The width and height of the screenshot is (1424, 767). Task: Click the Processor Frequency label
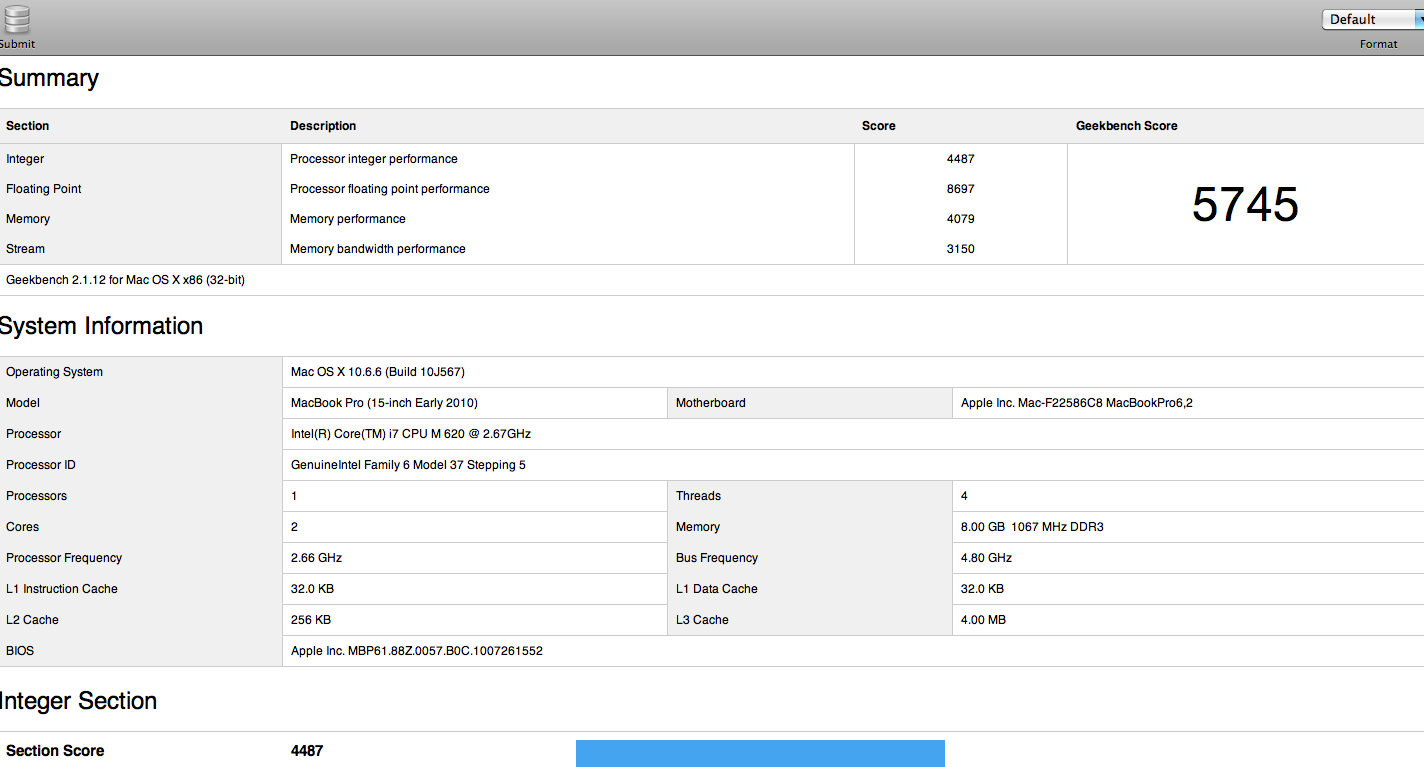pyautogui.click(x=64, y=558)
